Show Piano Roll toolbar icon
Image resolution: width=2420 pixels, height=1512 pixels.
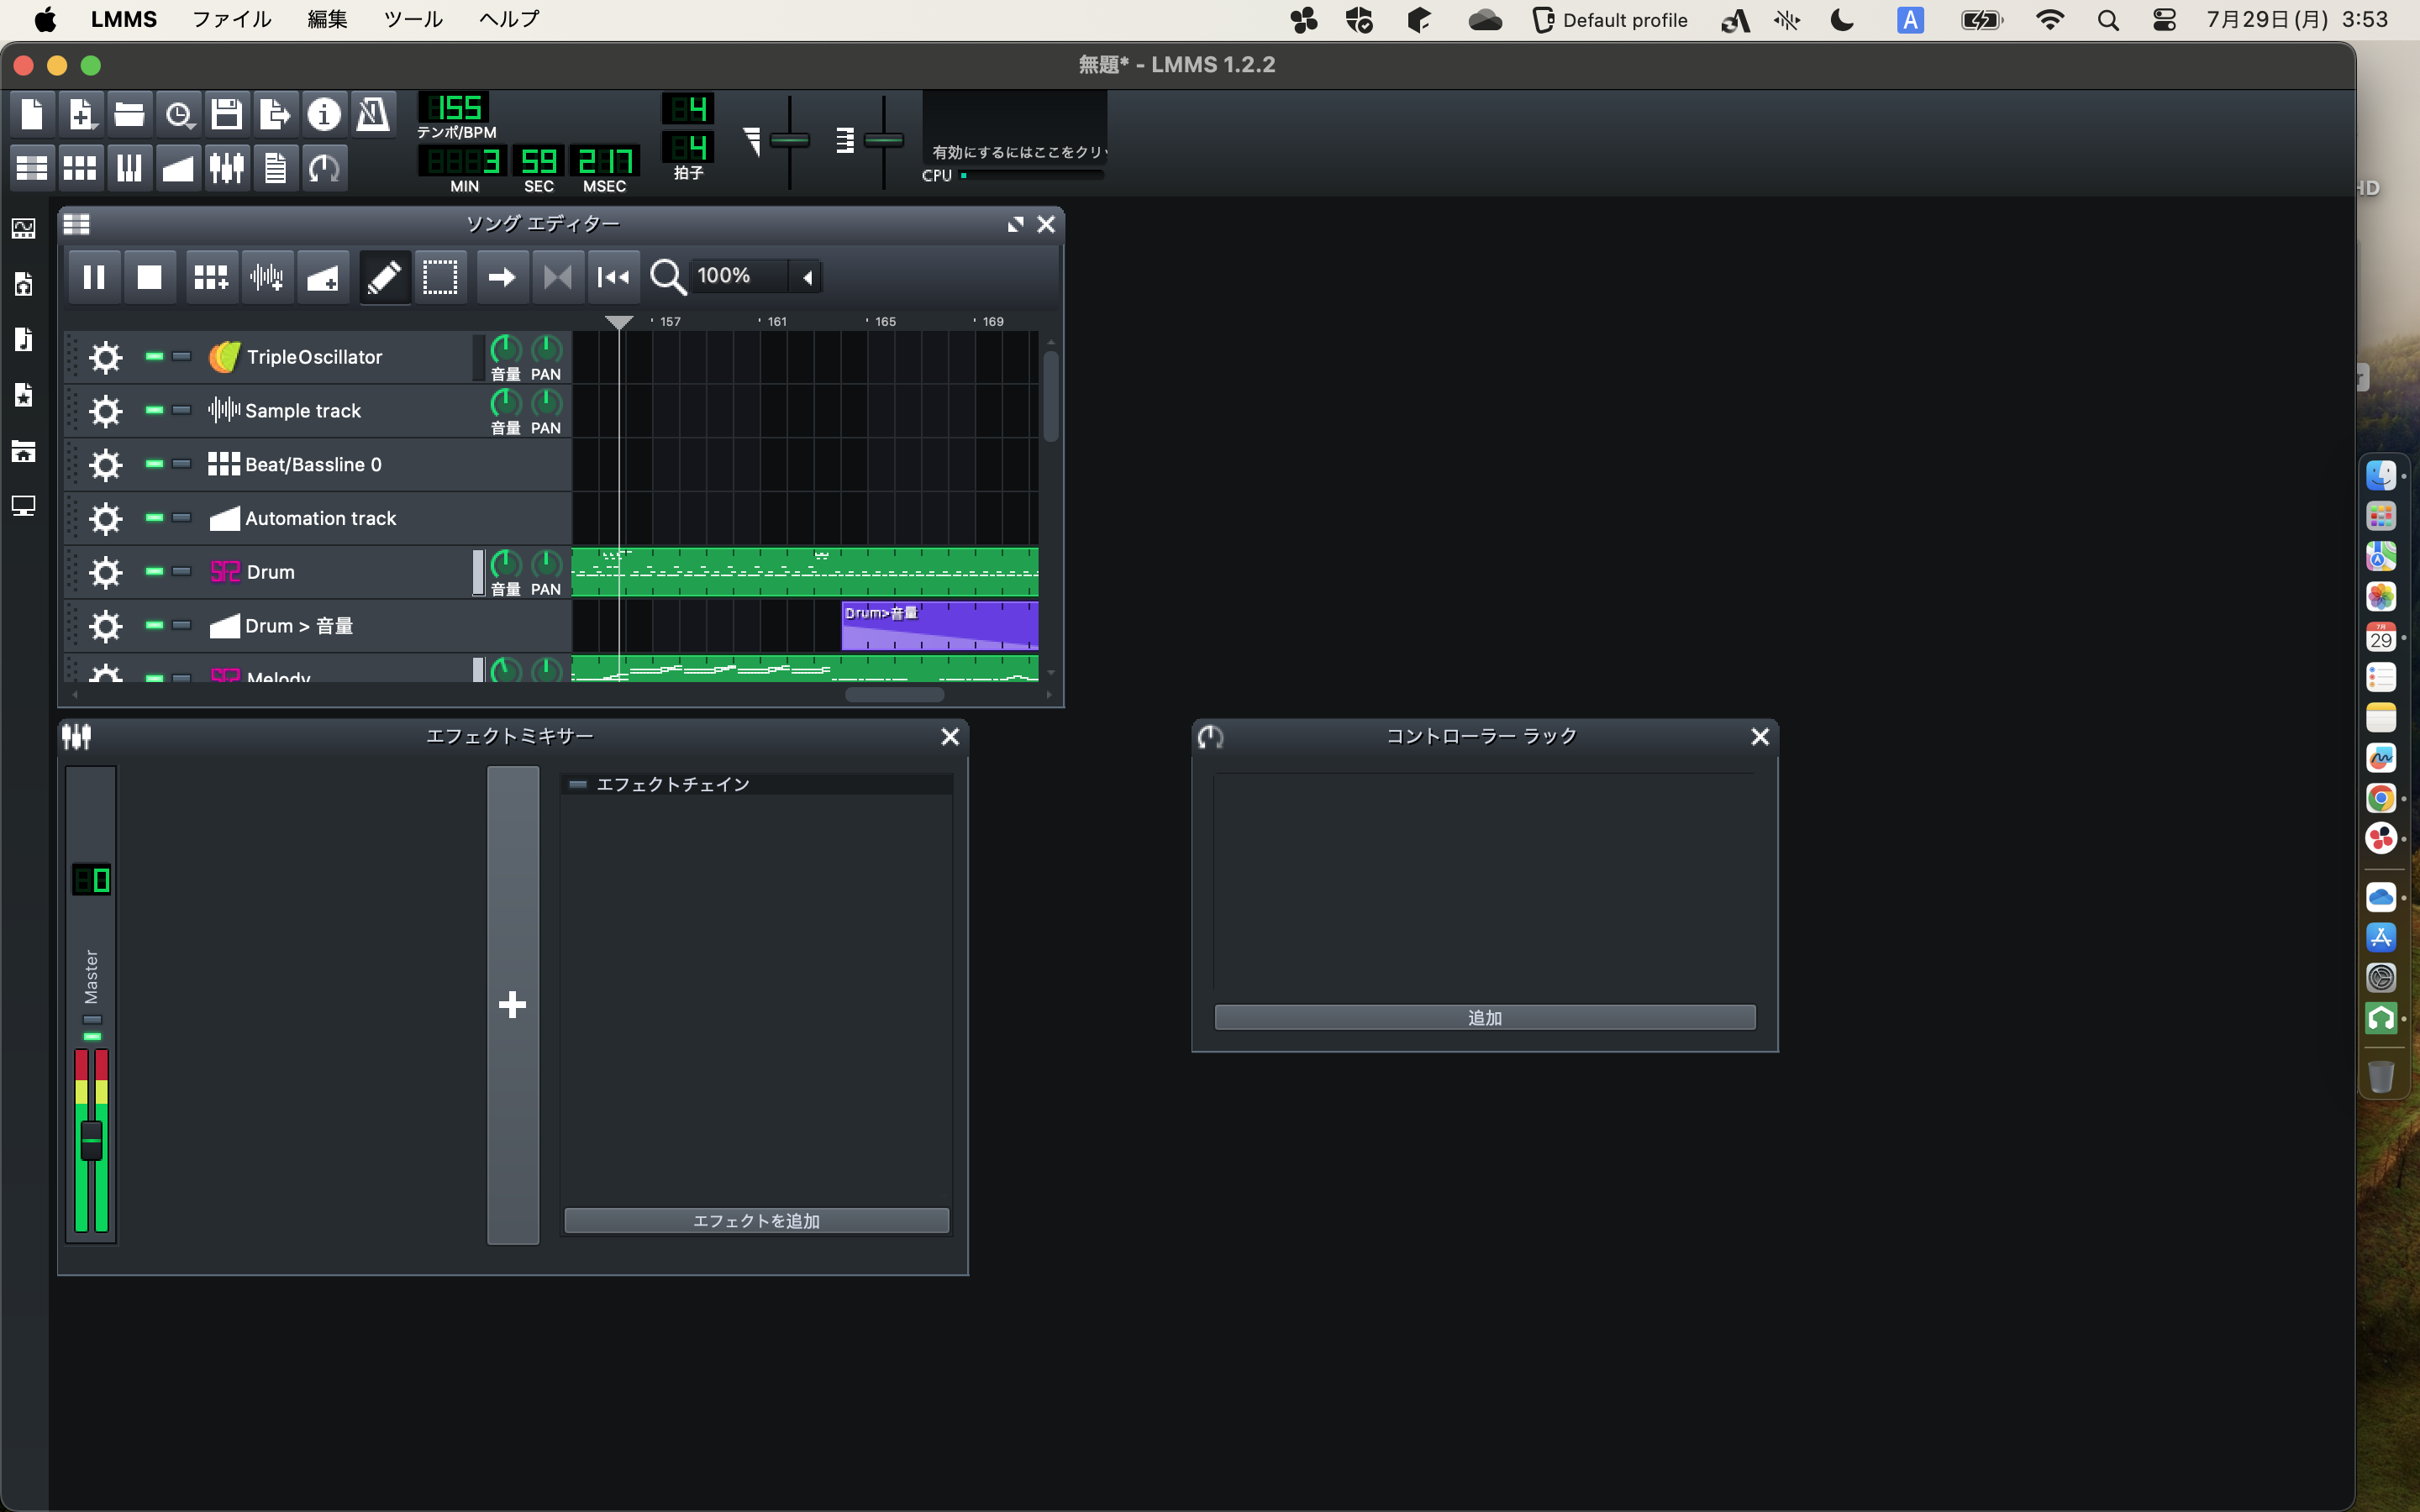click(129, 168)
